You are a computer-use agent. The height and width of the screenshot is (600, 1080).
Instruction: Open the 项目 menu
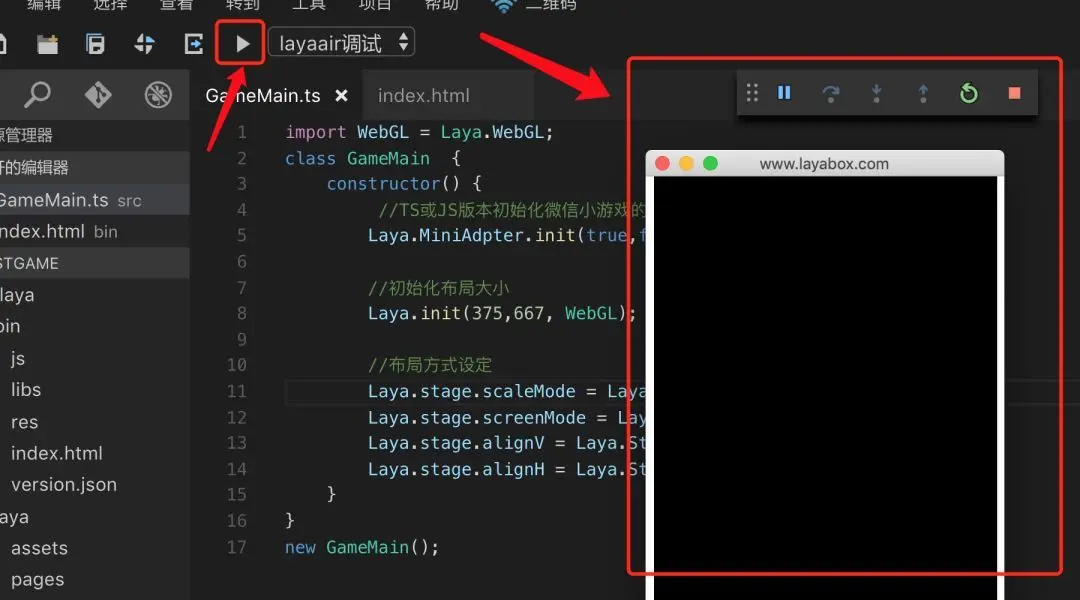[x=375, y=4]
